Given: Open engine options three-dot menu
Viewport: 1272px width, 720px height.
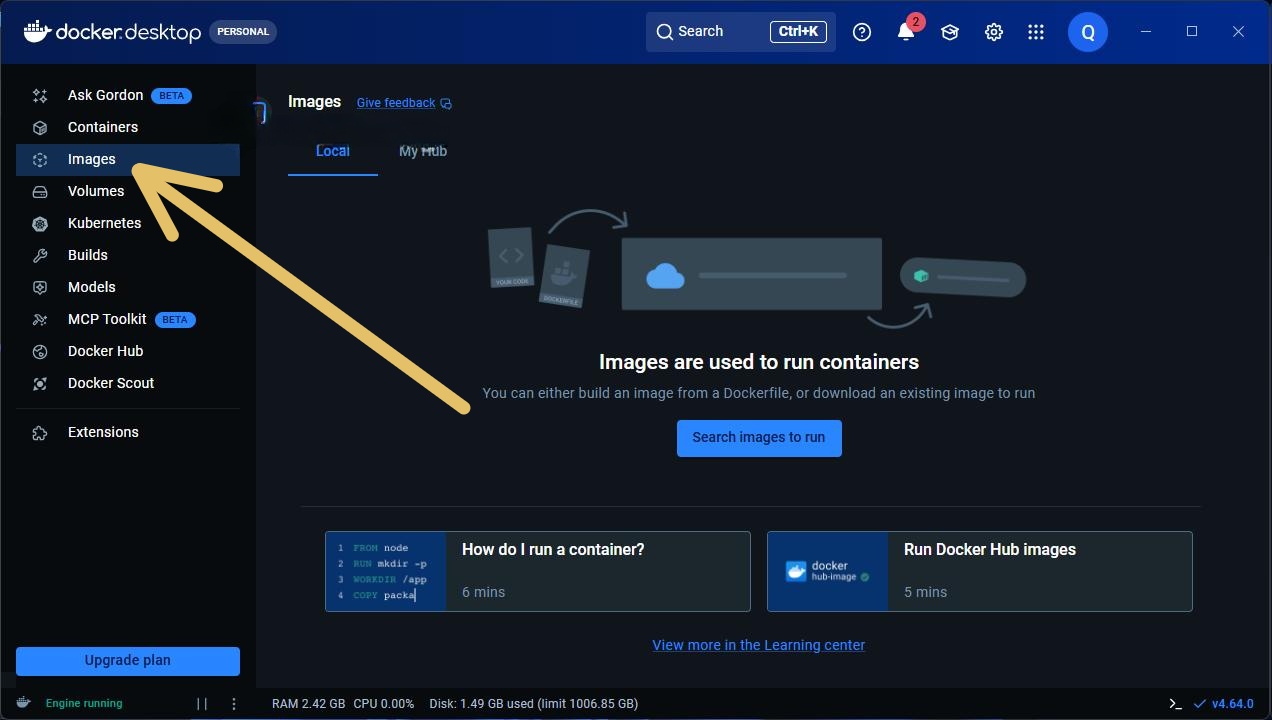Looking at the screenshot, I should click(x=234, y=704).
